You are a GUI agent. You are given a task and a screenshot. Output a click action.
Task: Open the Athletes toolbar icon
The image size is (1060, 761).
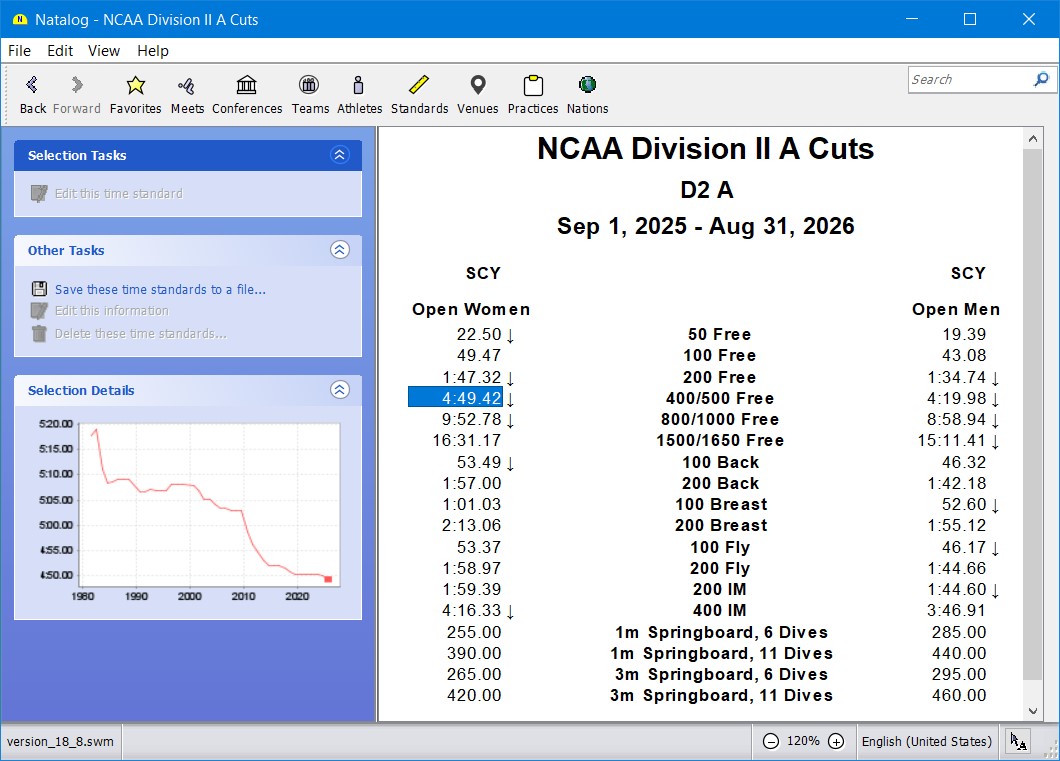(x=359, y=86)
